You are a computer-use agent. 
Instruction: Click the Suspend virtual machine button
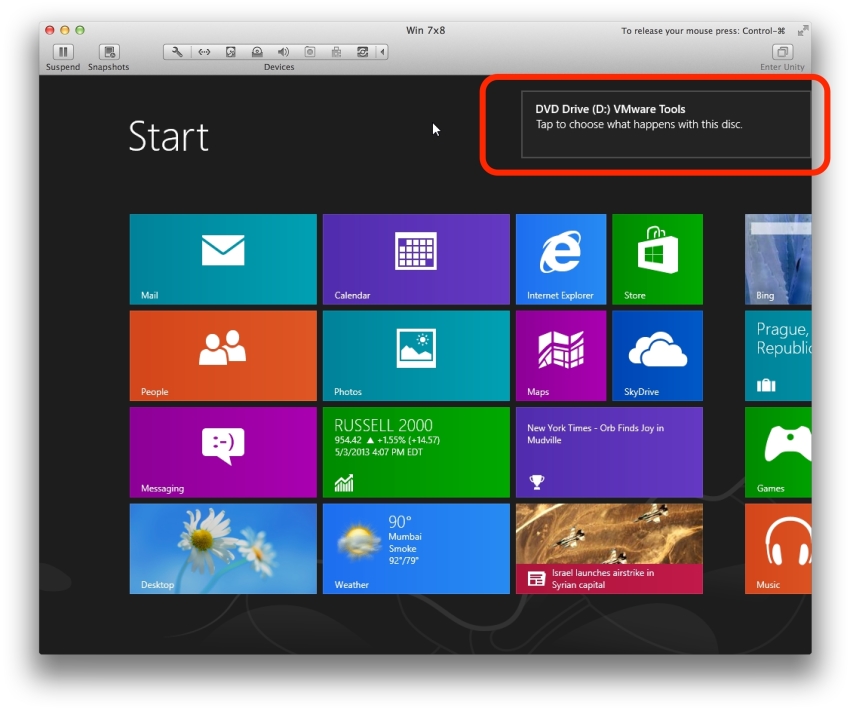[x=62, y=52]
